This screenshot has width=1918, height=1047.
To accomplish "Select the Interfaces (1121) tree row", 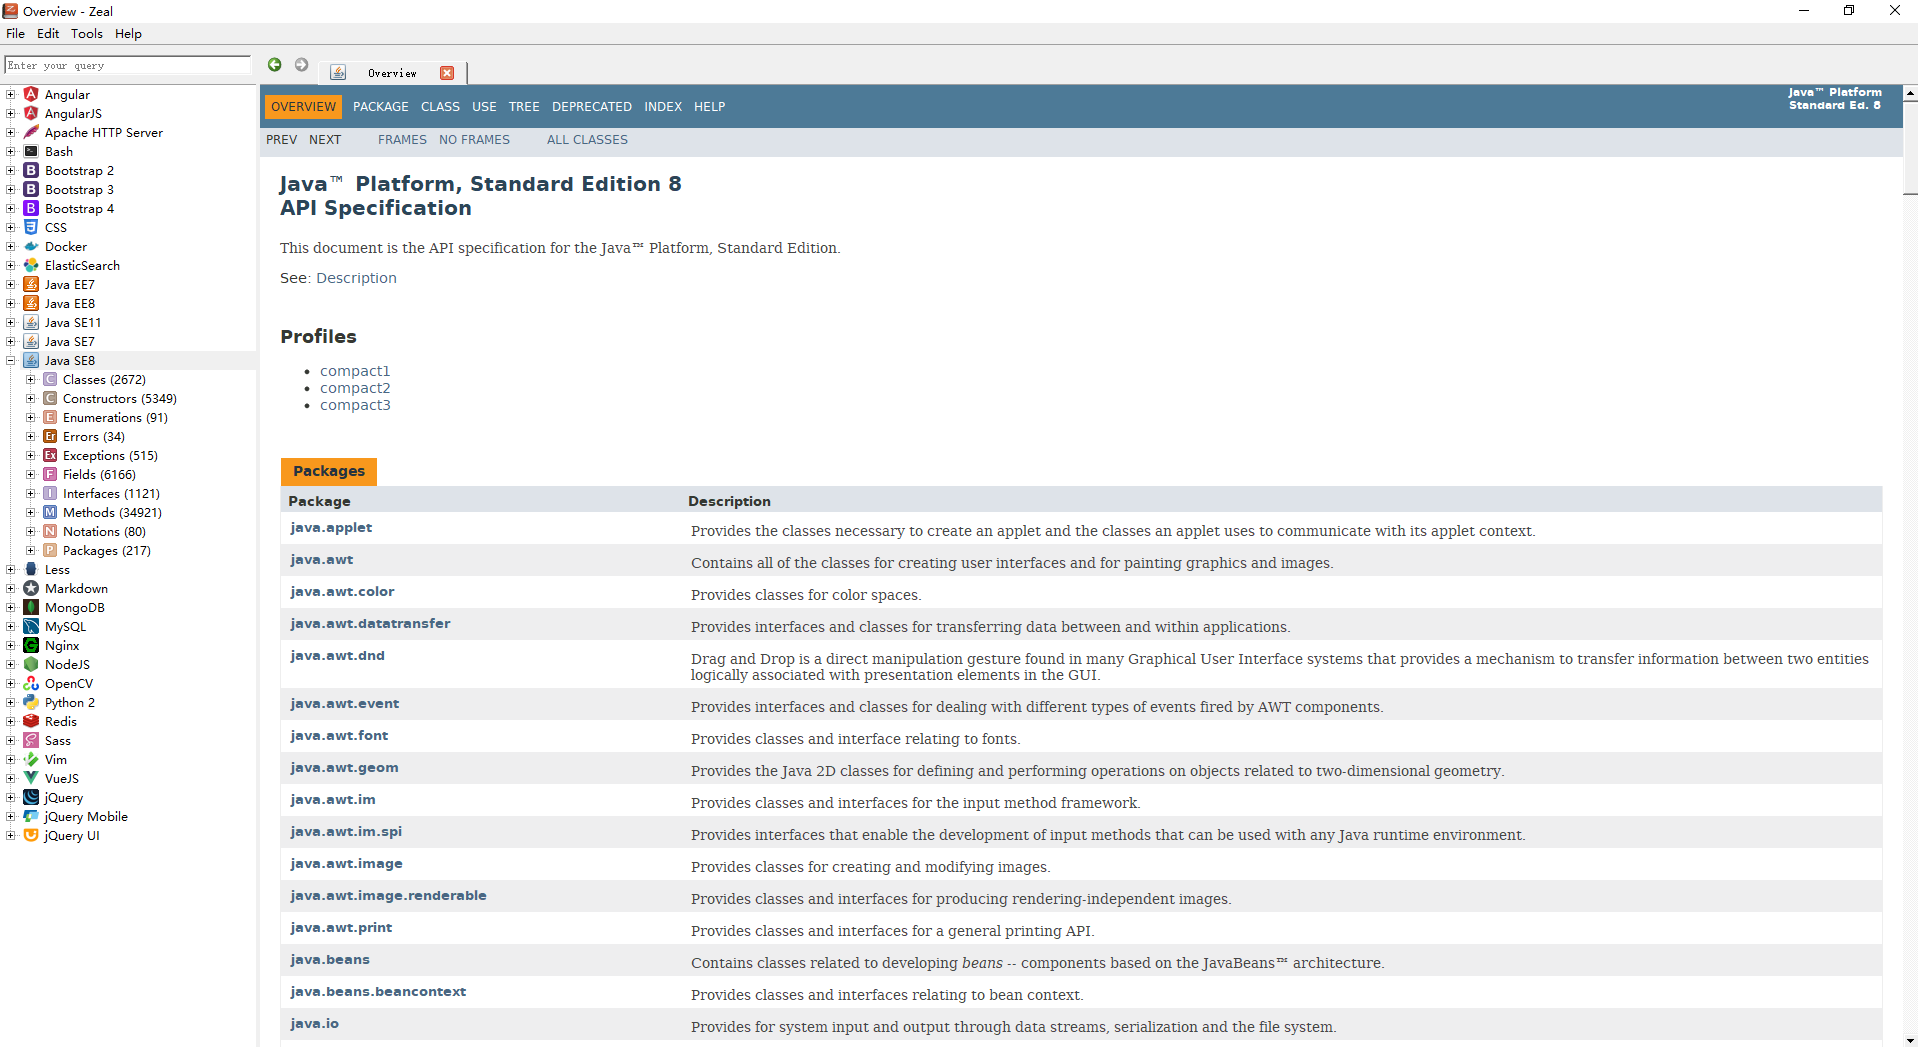I will [x=111, y=494].
